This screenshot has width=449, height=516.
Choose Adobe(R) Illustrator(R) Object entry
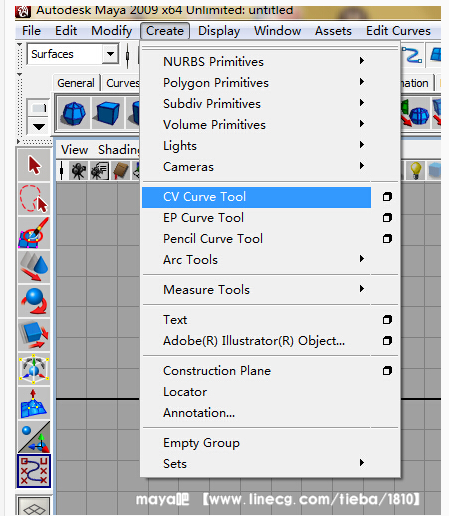click(x=256, y=341)
